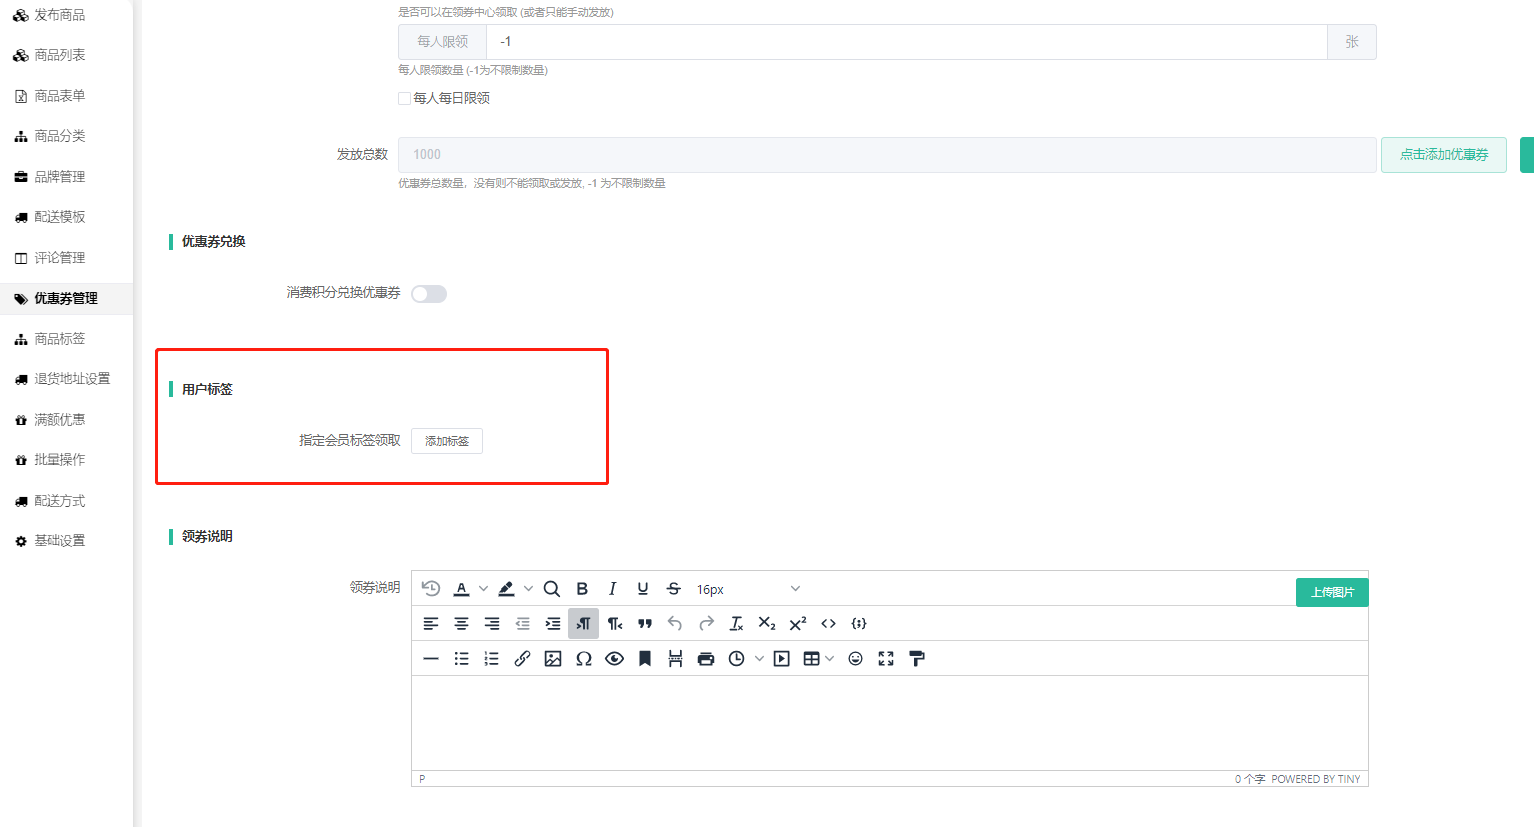
Task: Toggle bold formatting in the editor
Action: (582, 589)
